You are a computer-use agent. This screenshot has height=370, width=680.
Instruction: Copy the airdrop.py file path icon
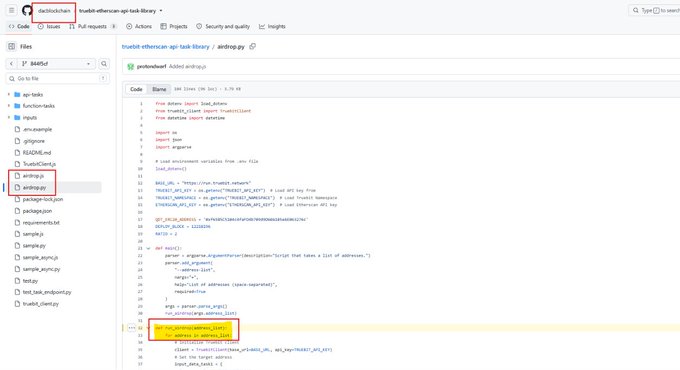[252, 46]
